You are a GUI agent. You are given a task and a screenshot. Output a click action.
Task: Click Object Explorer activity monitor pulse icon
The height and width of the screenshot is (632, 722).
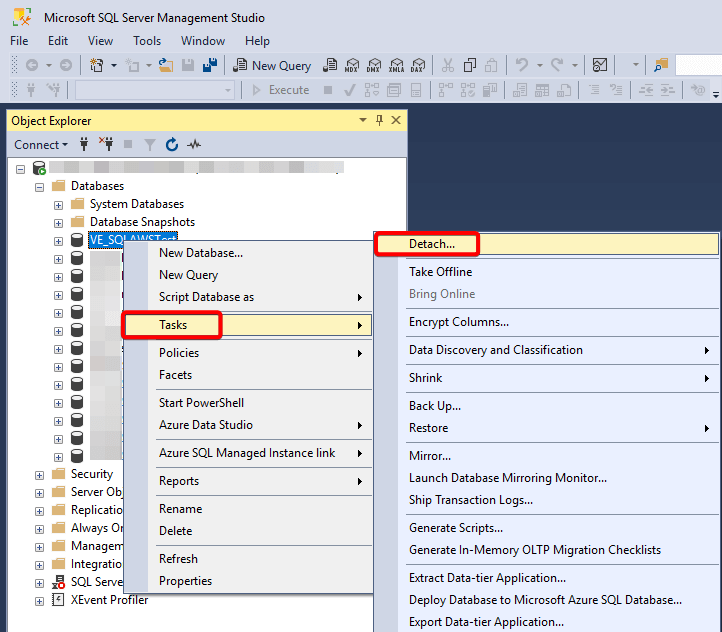tap(194, 145)
